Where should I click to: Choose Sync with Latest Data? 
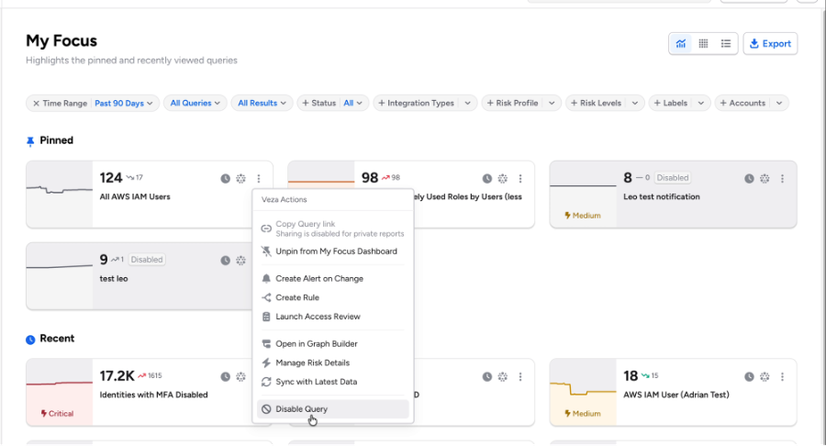(332, 382)
